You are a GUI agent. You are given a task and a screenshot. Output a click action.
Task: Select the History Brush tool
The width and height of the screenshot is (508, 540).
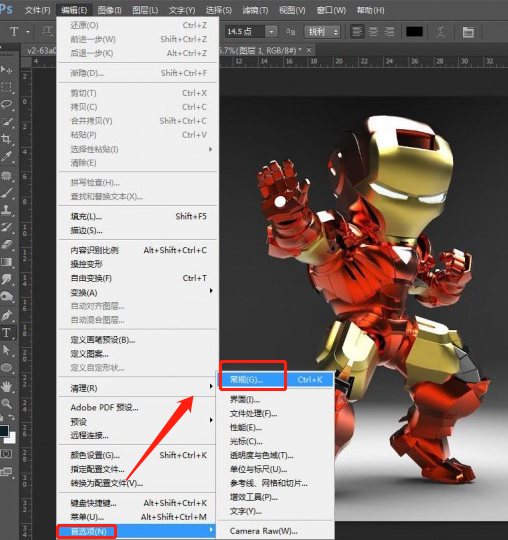[6, 227]
